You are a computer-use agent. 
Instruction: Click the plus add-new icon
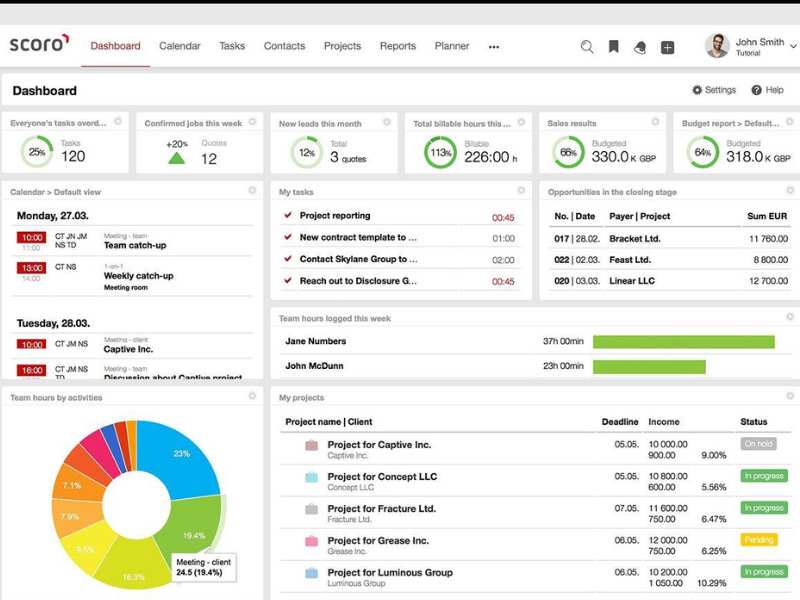pos(667,47)
